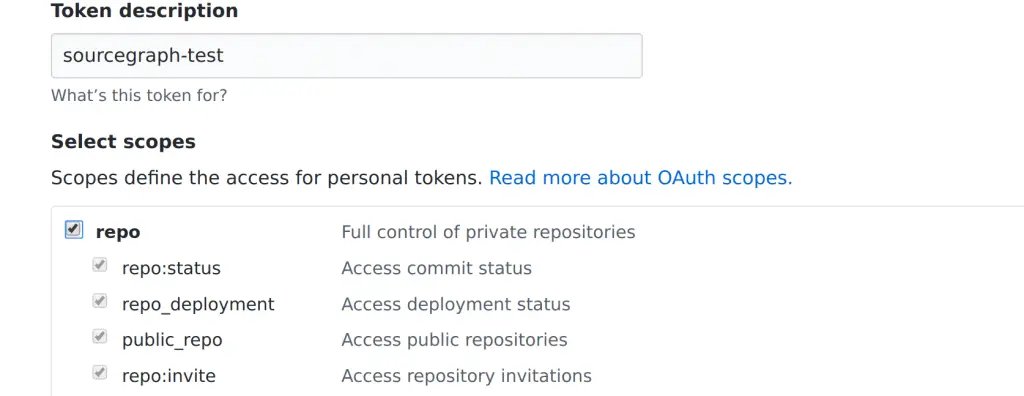Click the Select scopes heading
1024x396 pixels.
[123, 142]
